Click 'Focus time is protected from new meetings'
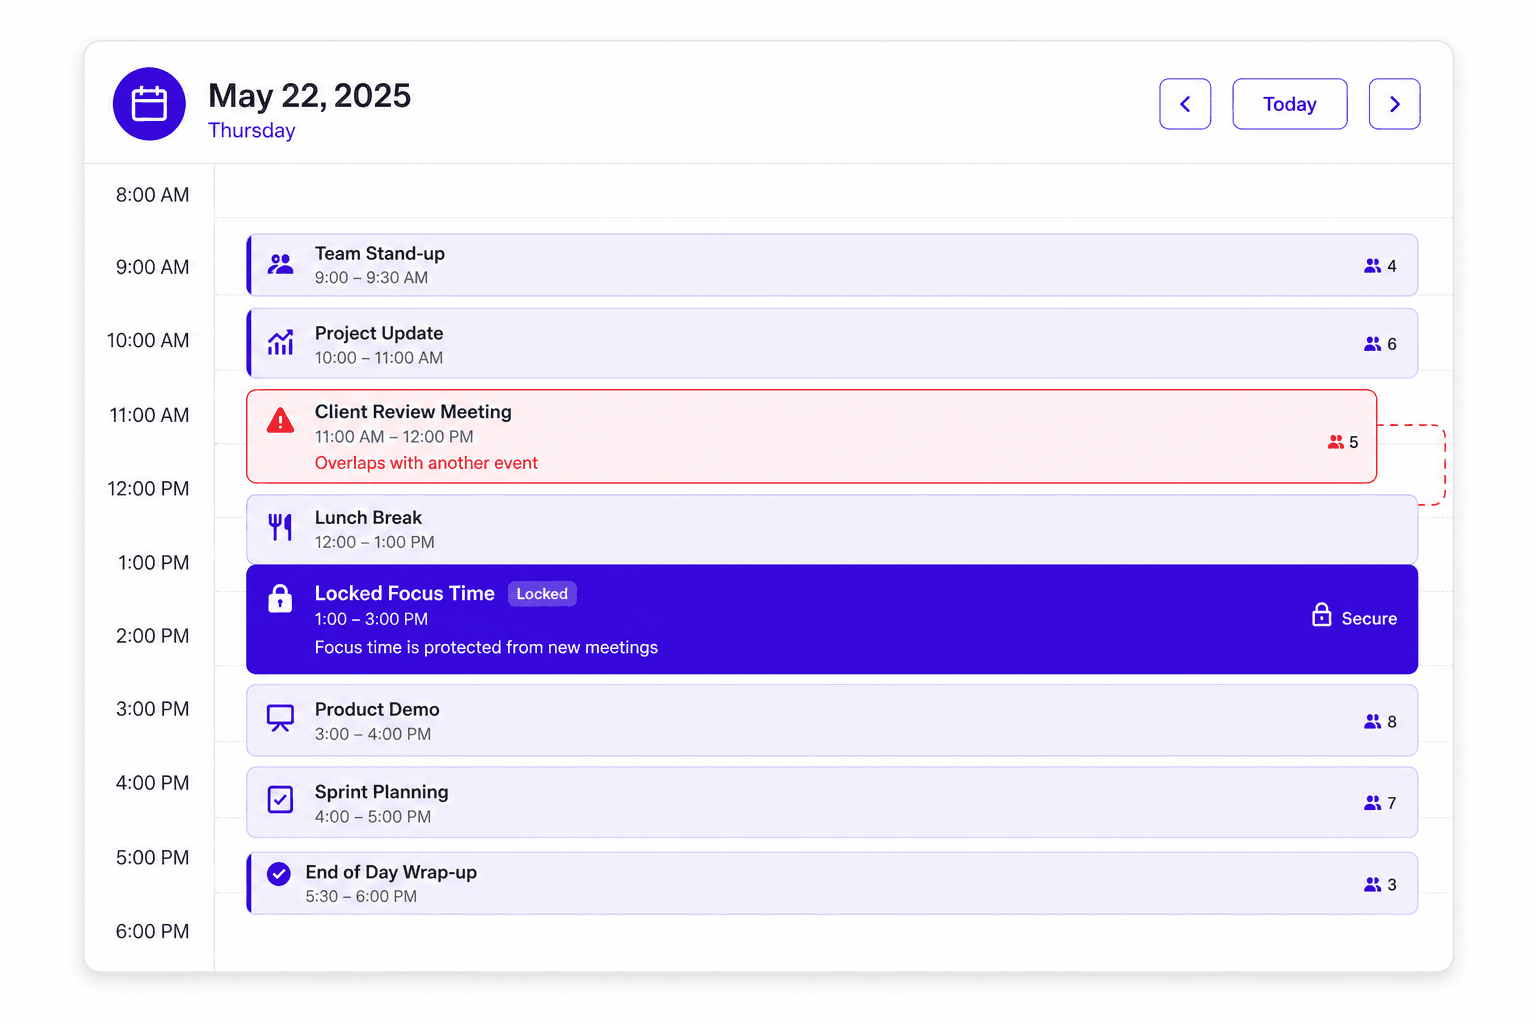This screenshot has height=1024, width=1536. (x=486, y=648)
